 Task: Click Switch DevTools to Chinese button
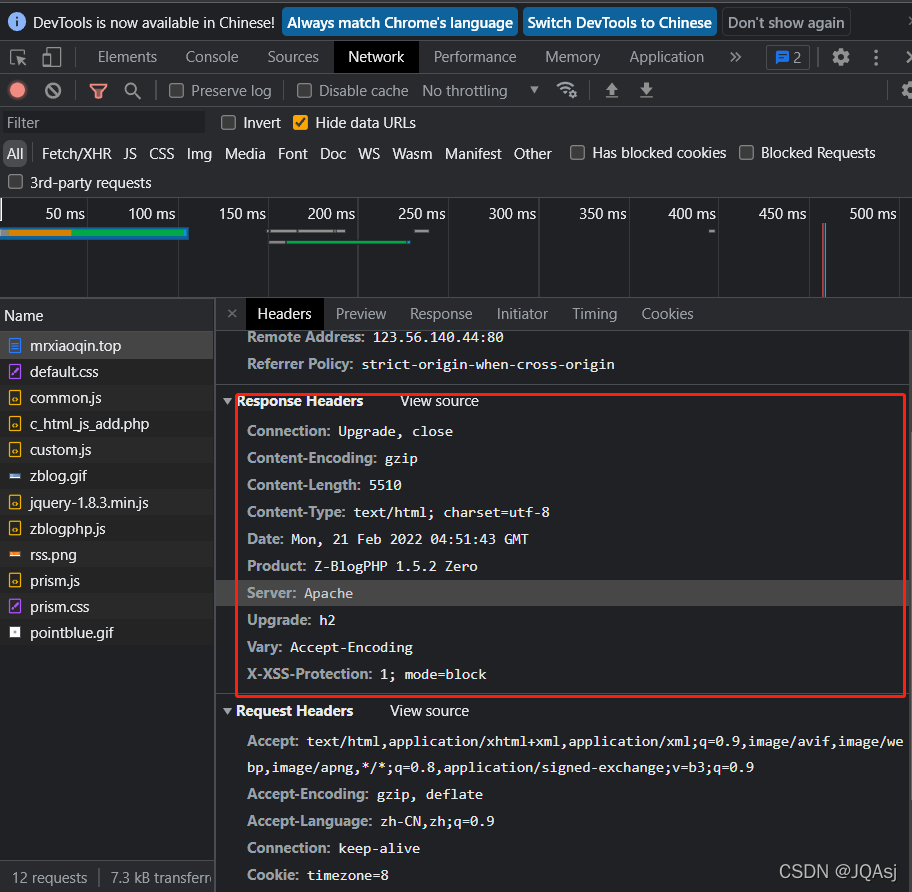point(619,22)
